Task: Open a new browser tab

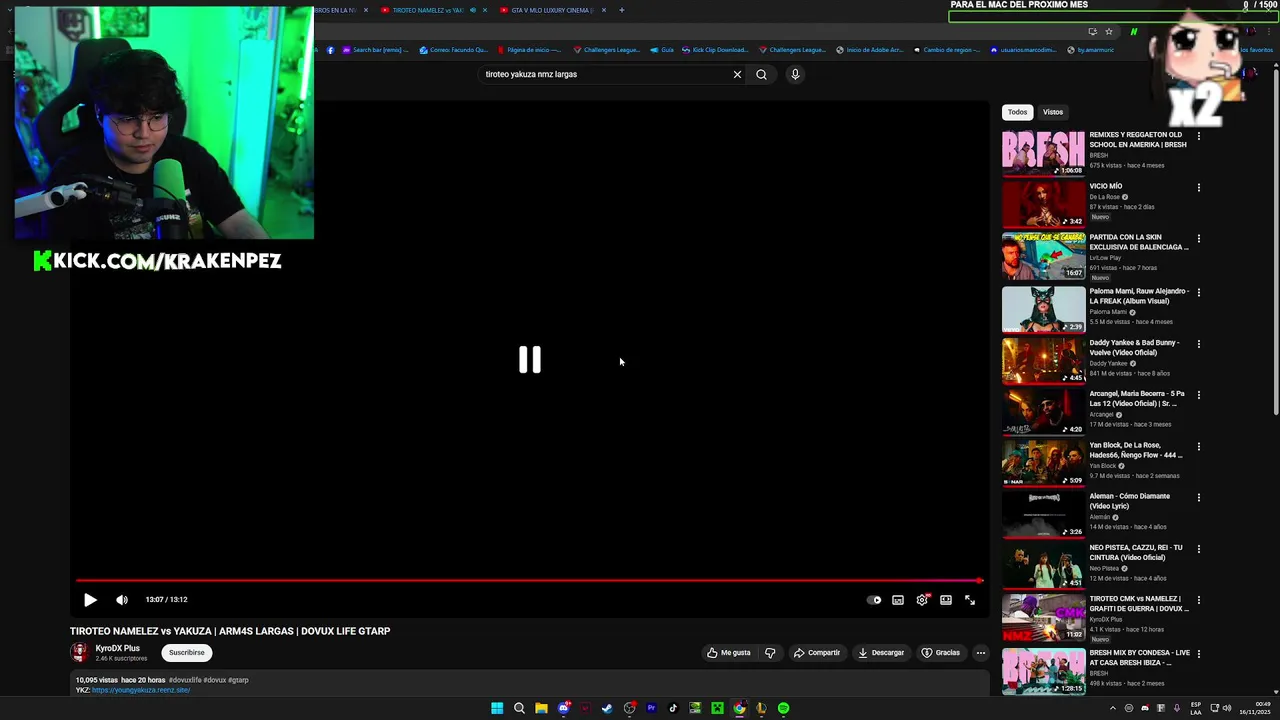Action: 621,10
